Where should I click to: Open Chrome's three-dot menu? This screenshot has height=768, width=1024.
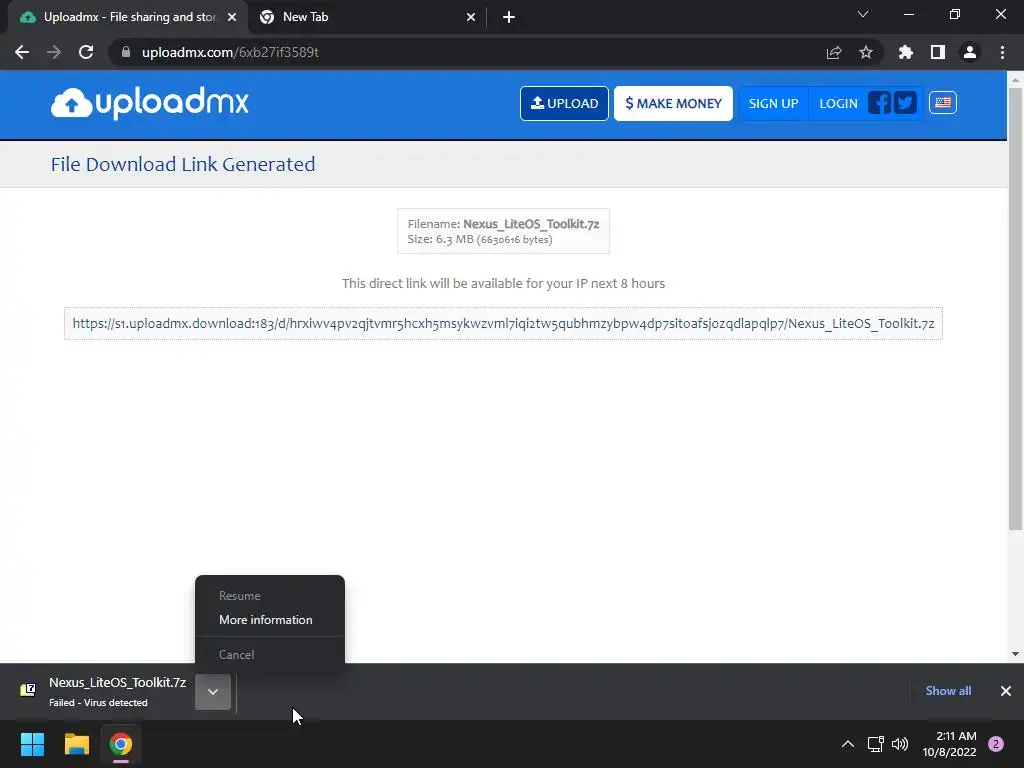[1002, 52]
